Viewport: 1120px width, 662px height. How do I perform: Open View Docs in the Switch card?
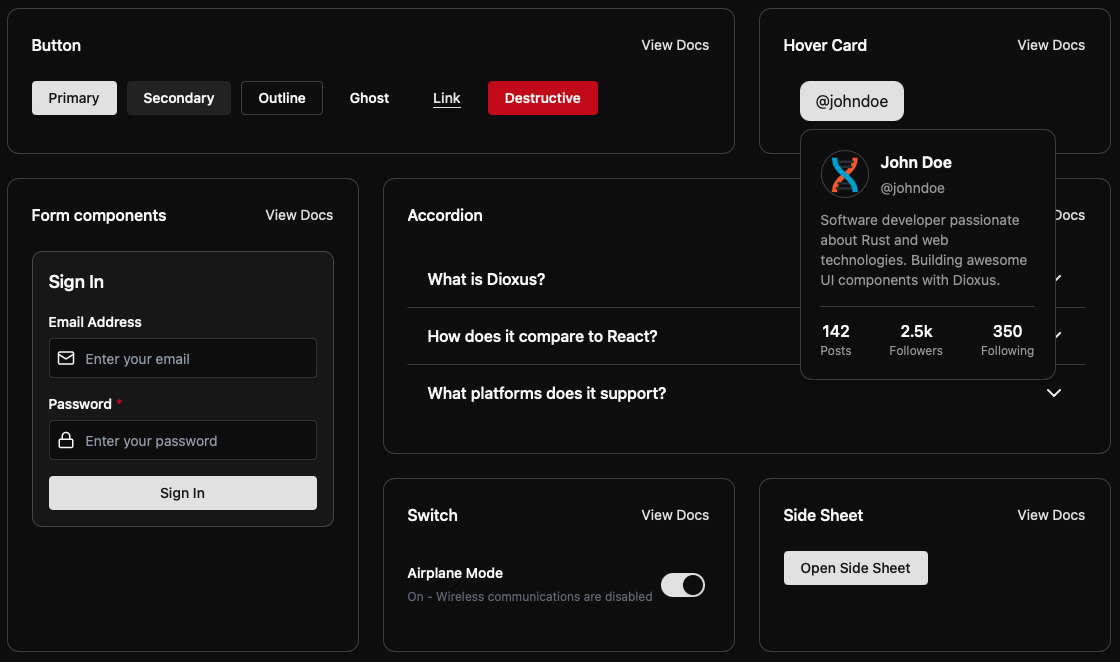[675, 515]
